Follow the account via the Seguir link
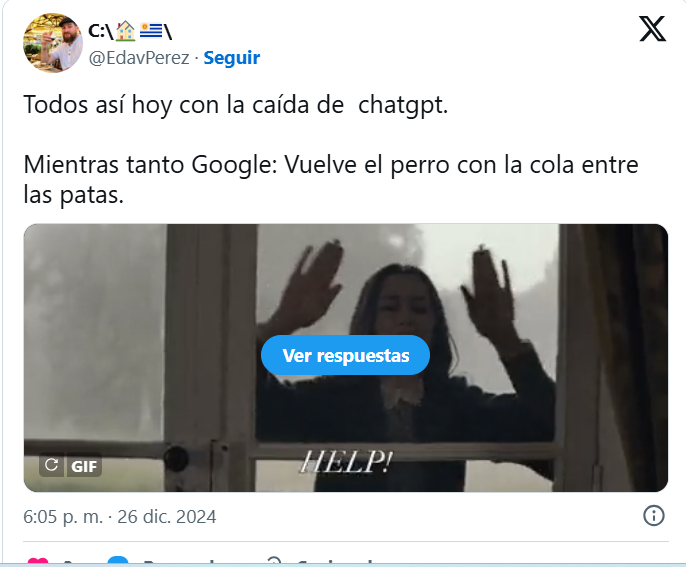 click(x=231, y=58)
